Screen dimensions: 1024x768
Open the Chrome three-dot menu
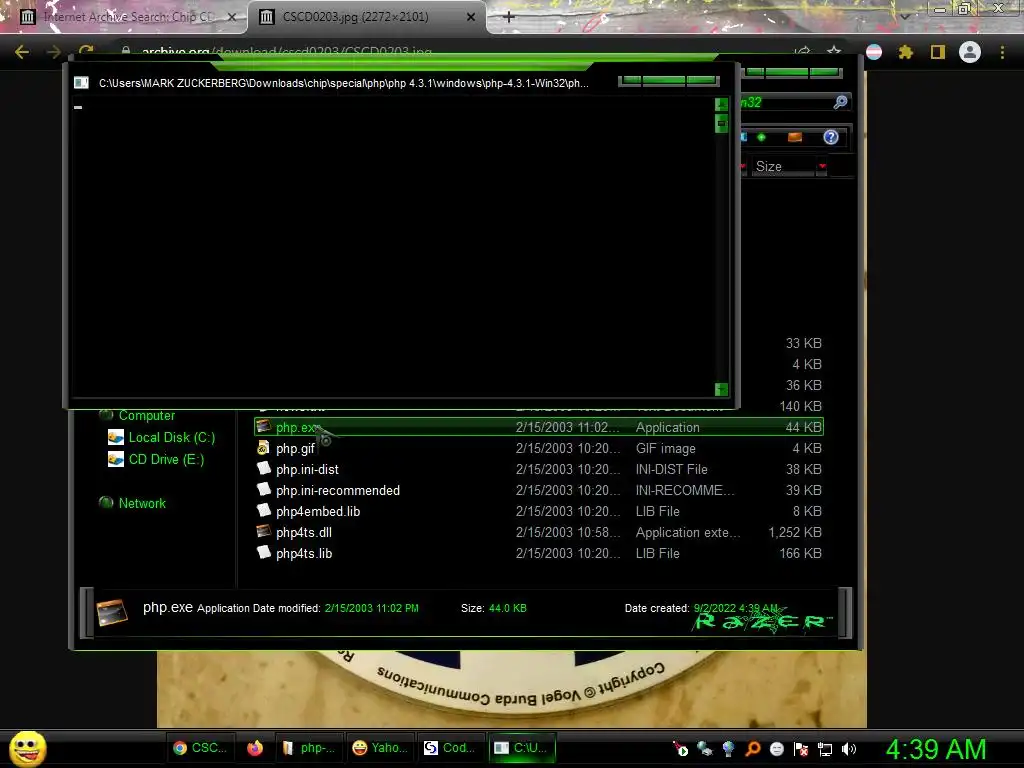tap(1002, 52)
